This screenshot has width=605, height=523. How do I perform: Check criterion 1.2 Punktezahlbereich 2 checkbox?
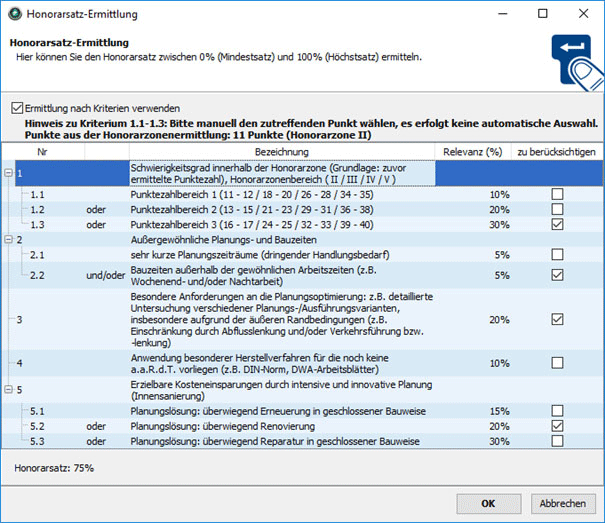(x=557, y=209)
